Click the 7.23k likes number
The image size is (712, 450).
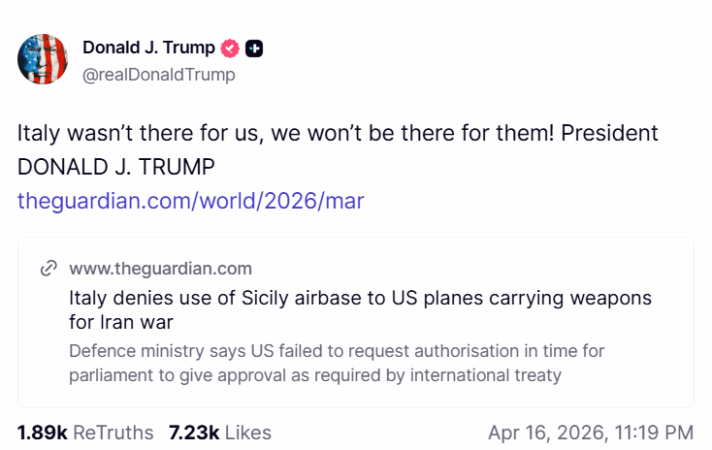point(193,432)
